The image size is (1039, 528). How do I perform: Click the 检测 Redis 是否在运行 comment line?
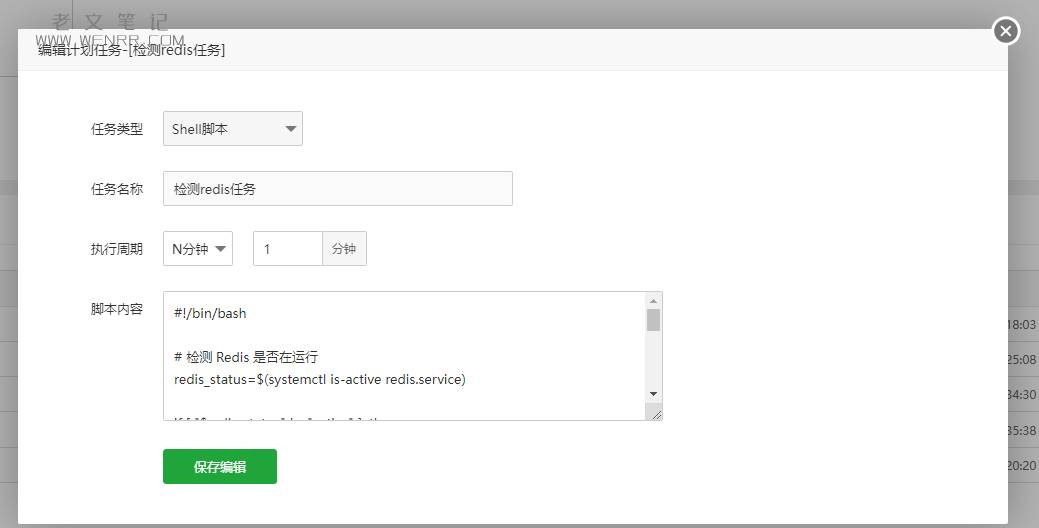[246, 357]
